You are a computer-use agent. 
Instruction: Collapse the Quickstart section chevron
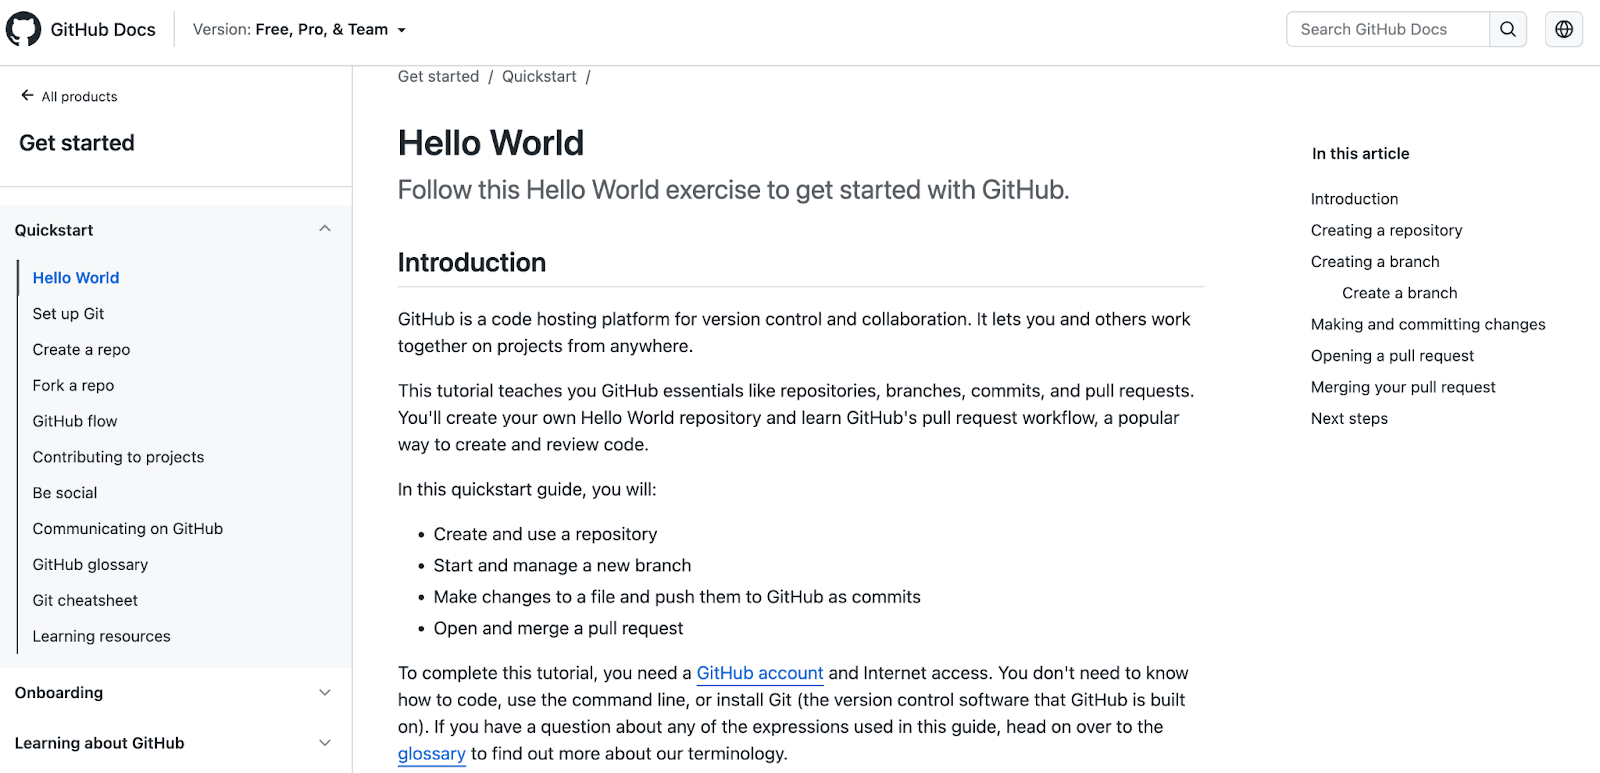[x=325, y=229]
